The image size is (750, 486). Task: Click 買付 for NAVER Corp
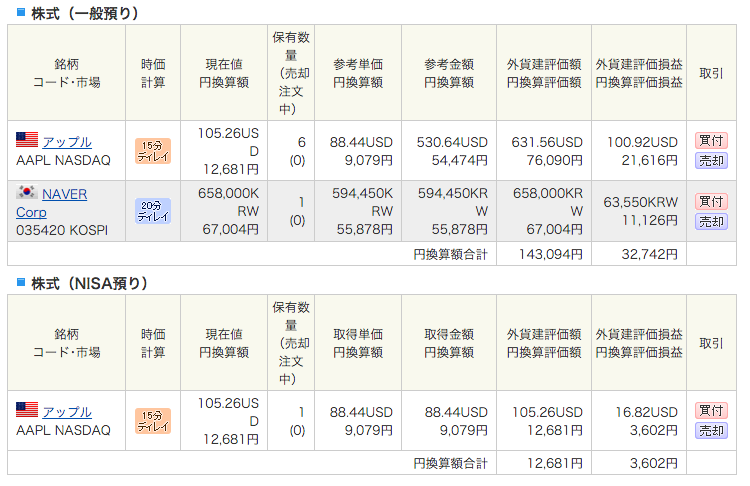(x=711, y=201)
